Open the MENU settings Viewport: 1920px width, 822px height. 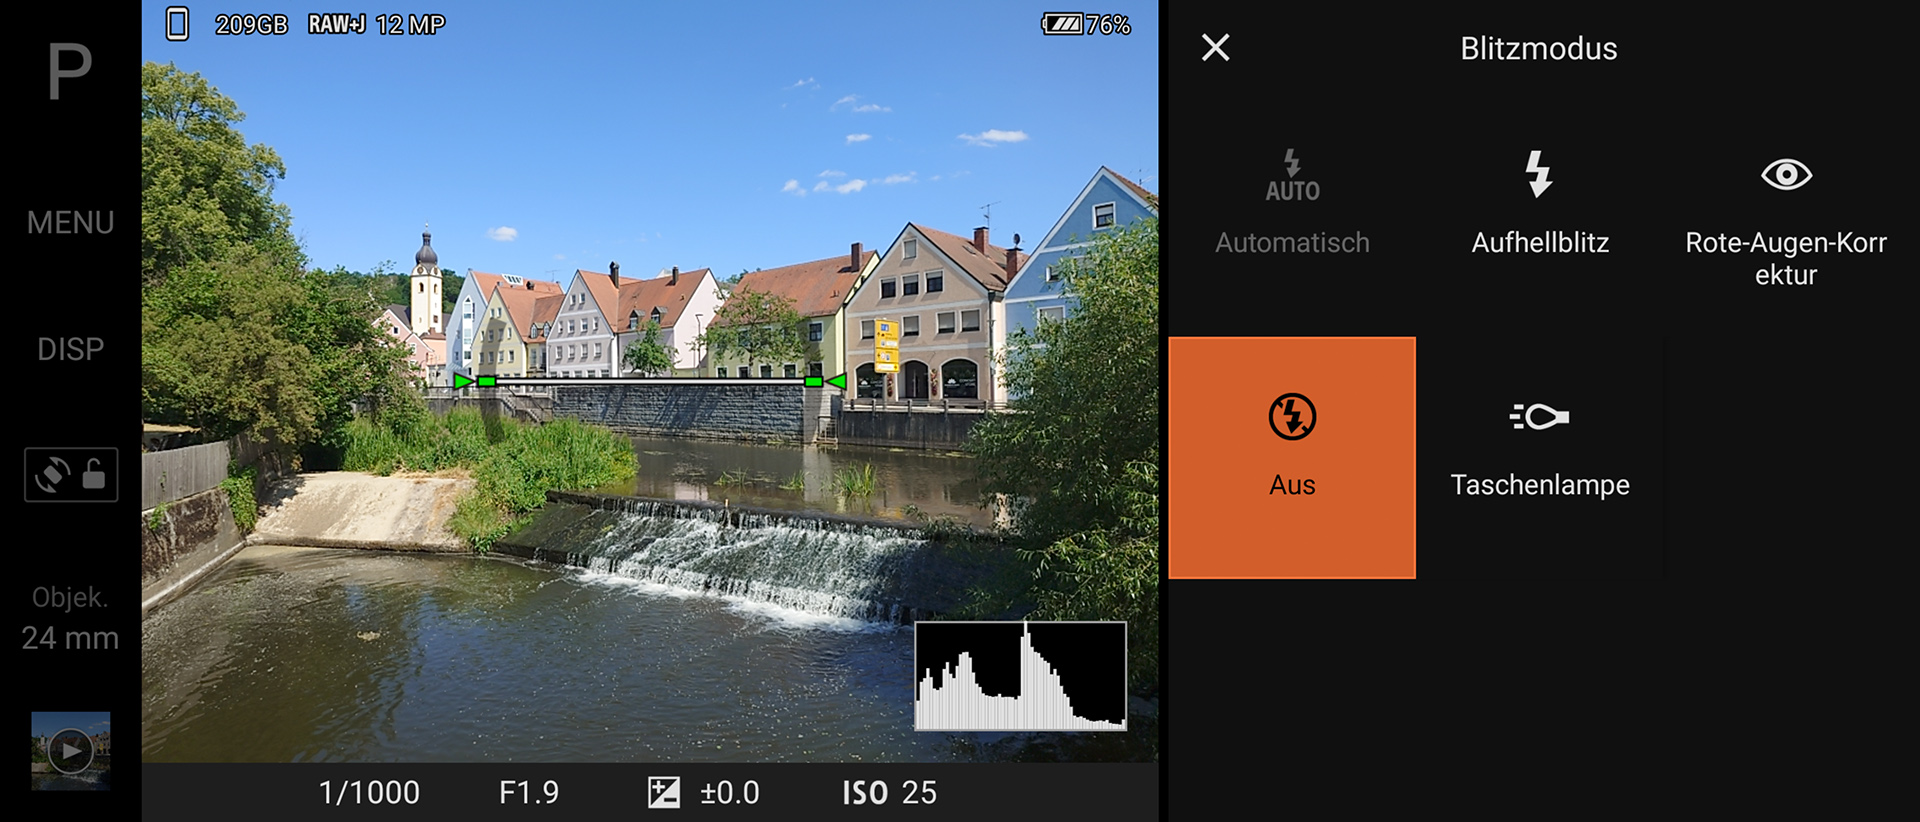click(x=70, y=222)
